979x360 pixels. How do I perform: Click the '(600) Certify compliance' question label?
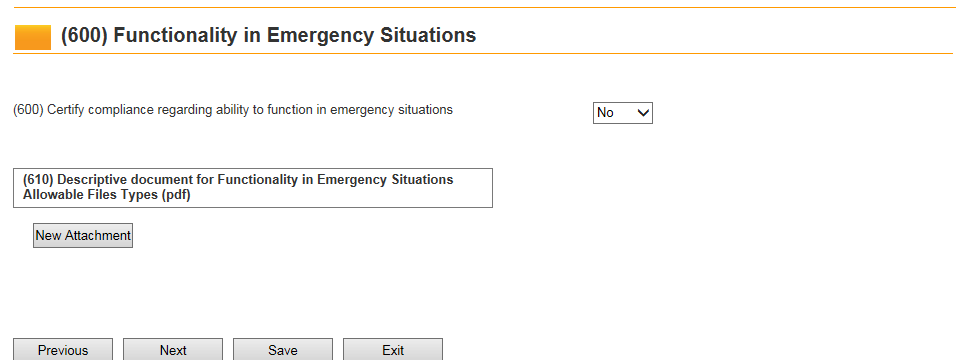point(233,110)
